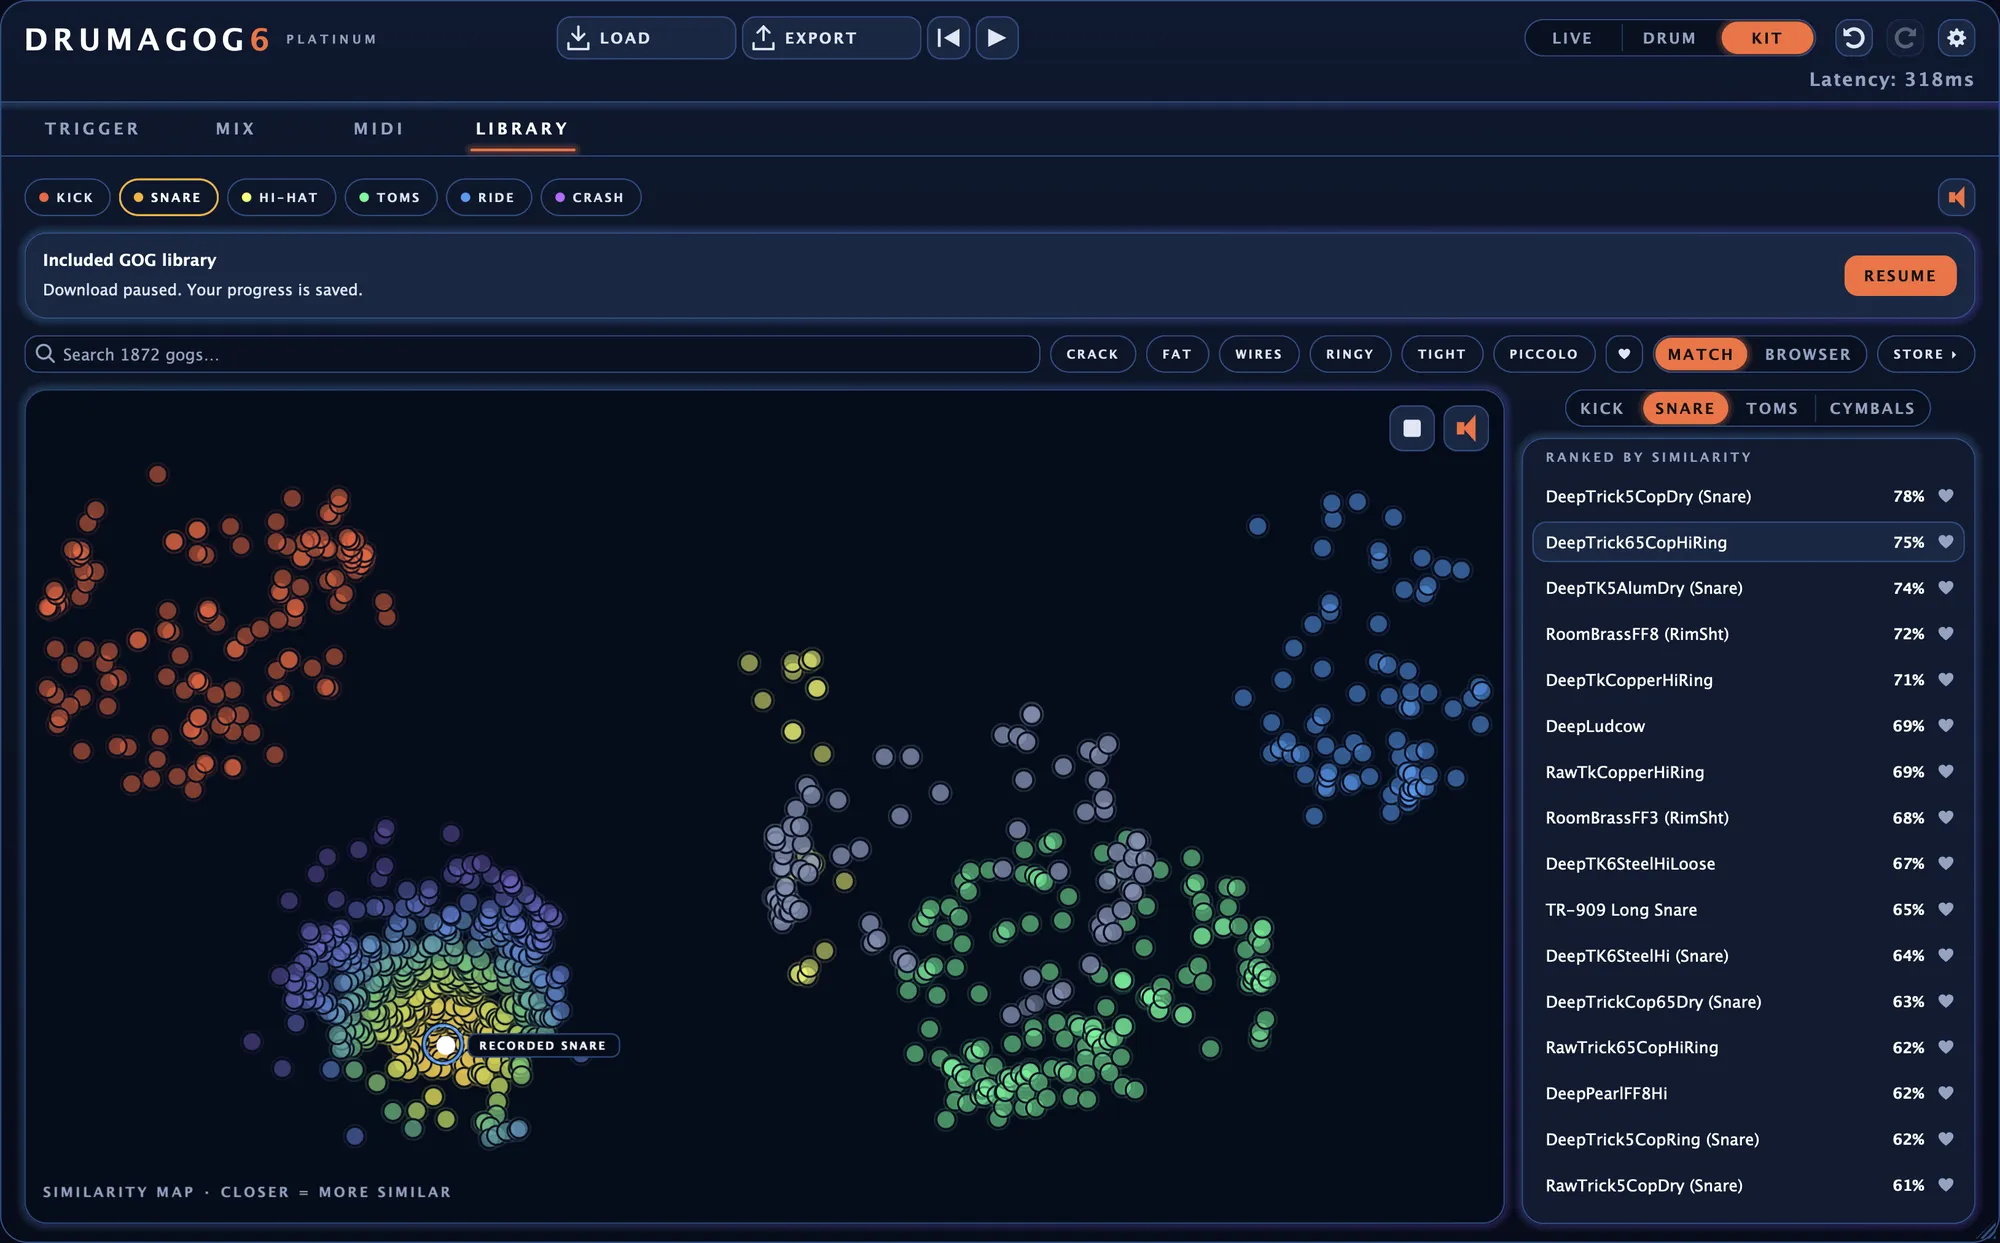
Task: Apply the CRACK tag filter
Action: pyautogui.click(x=1092, y=354)
